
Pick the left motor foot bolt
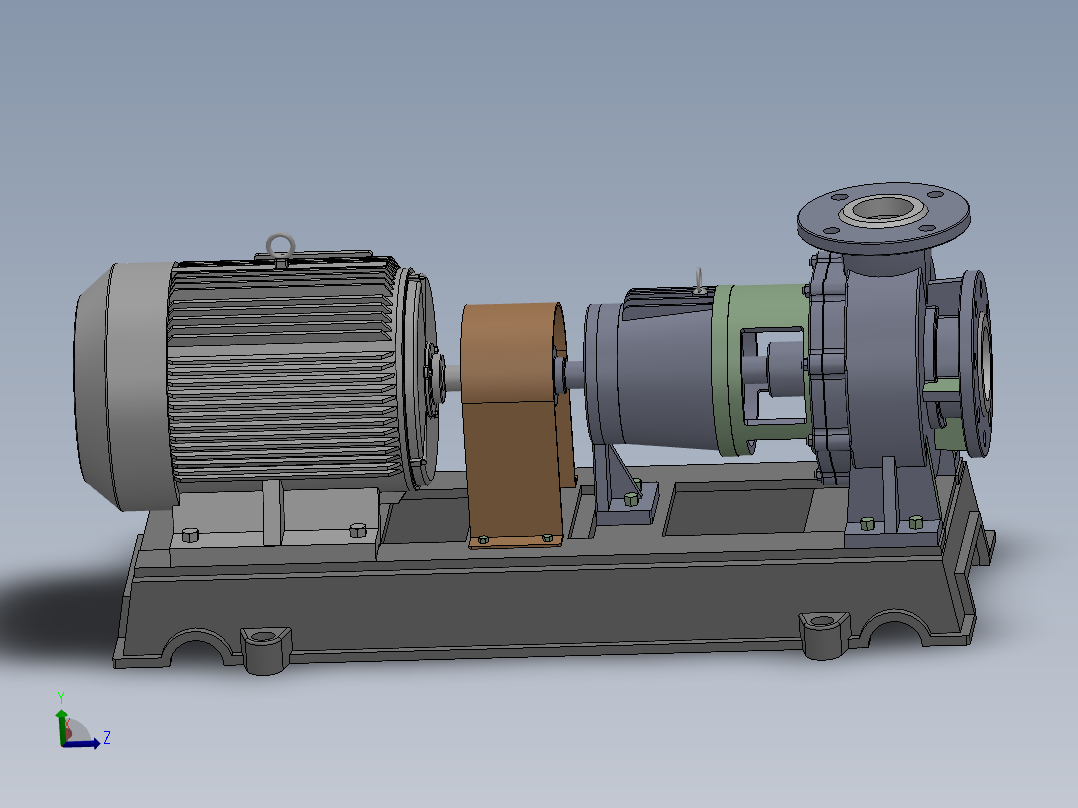(x=190, y=534)
